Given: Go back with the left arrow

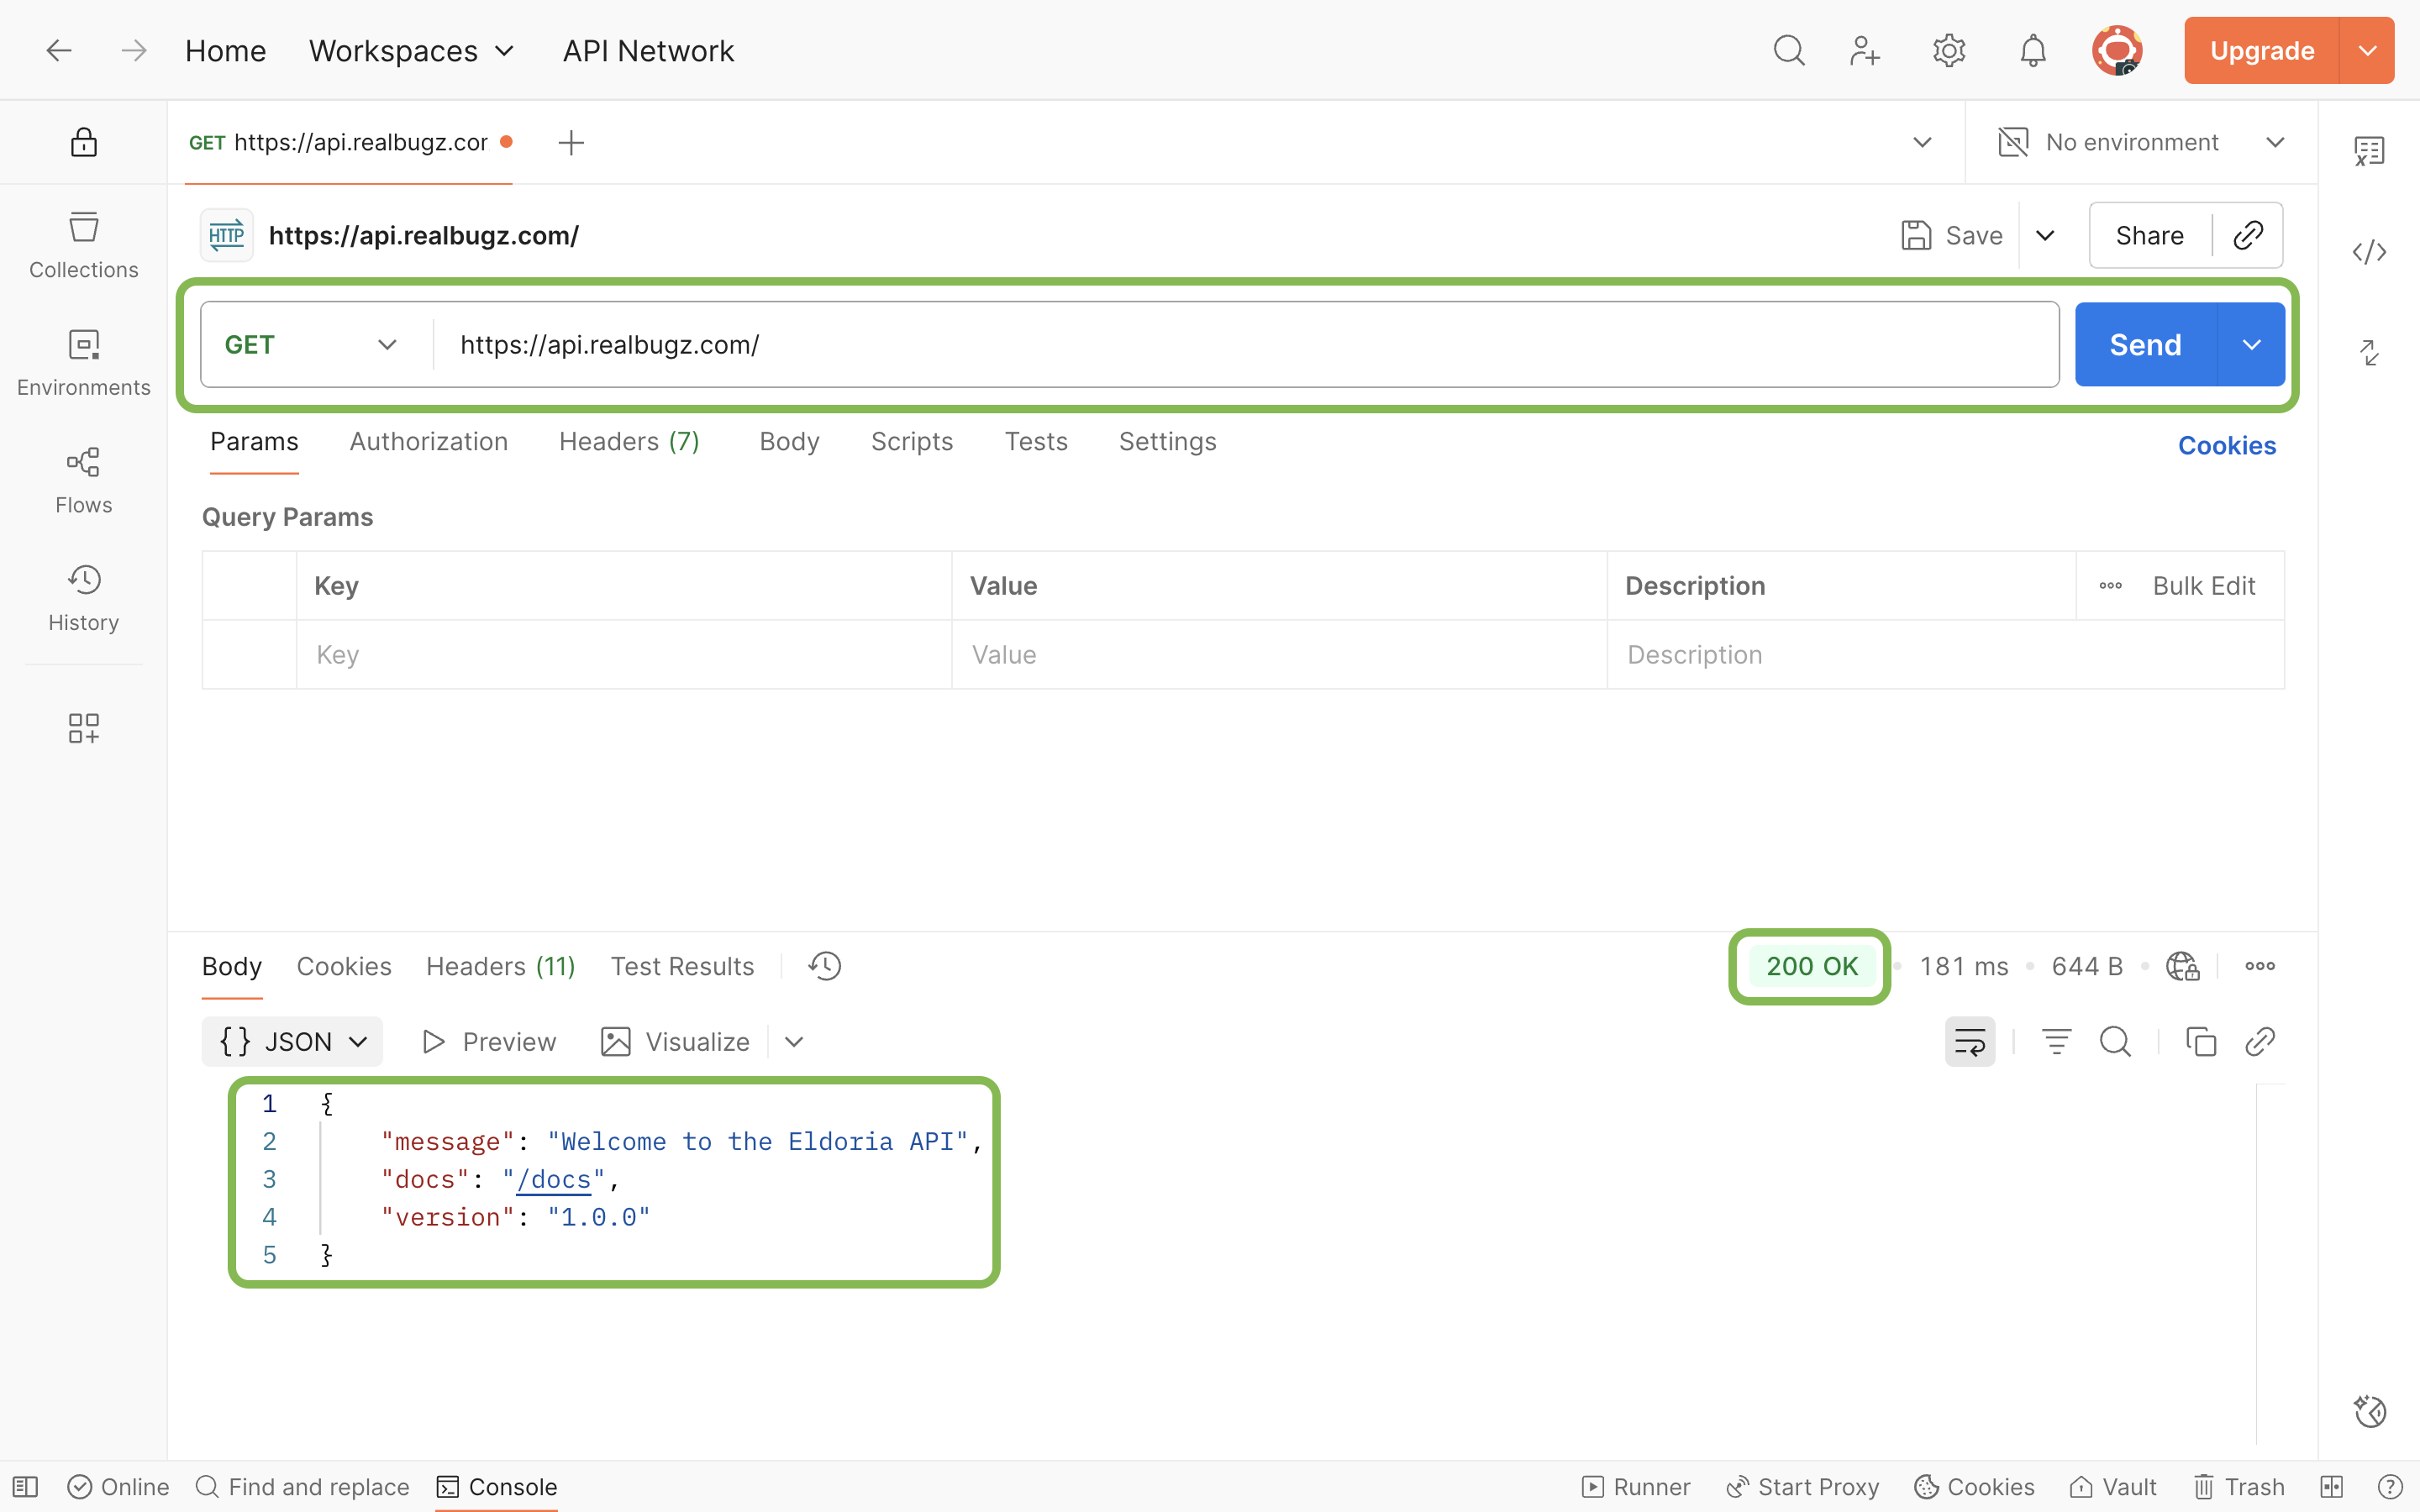Looking at the screenshot, I should (x=59, y=50).
